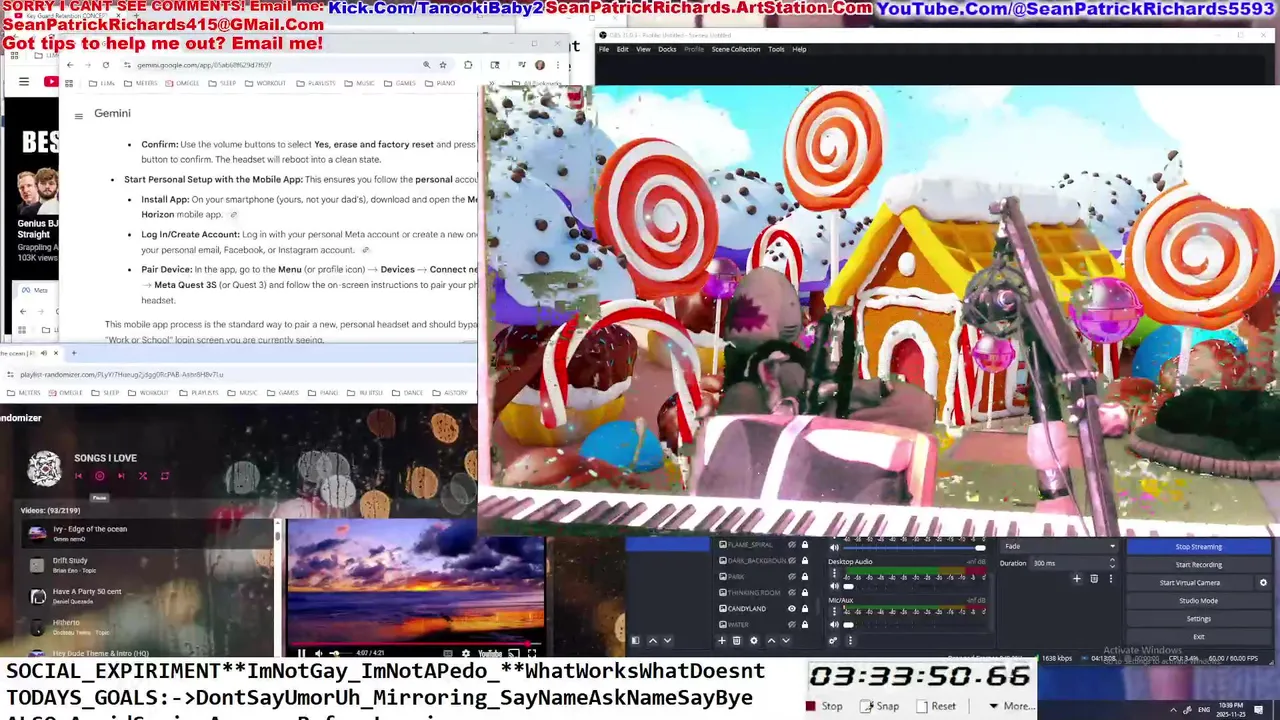Adjust the transition Duration stepper
Image resolution: width=1280 pixels, height=720 pixels.
(x=1112, y=563)
